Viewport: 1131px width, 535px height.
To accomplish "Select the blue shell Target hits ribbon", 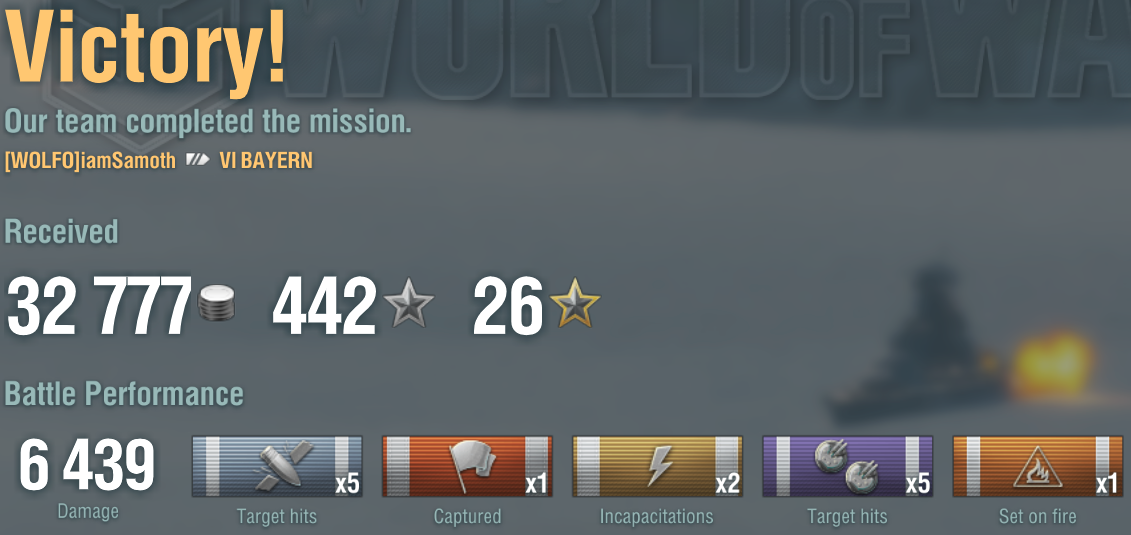I will click(x=277, y=466).
